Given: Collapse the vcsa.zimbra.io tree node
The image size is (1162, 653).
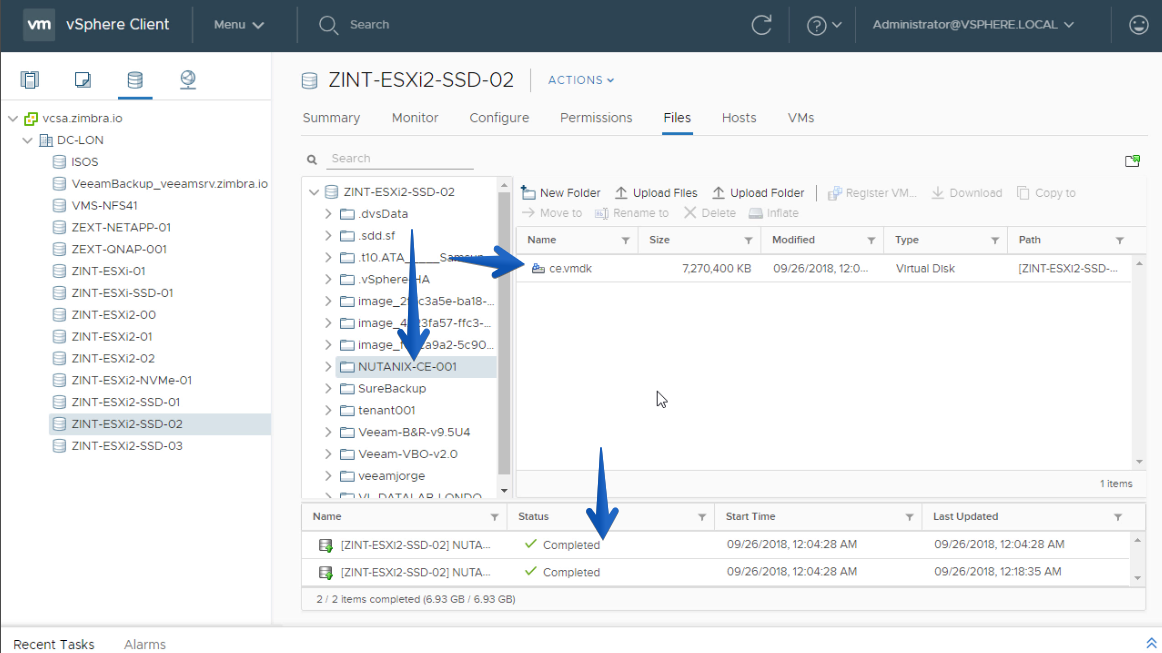Looking at the screenshot, I should coord(13,118).
